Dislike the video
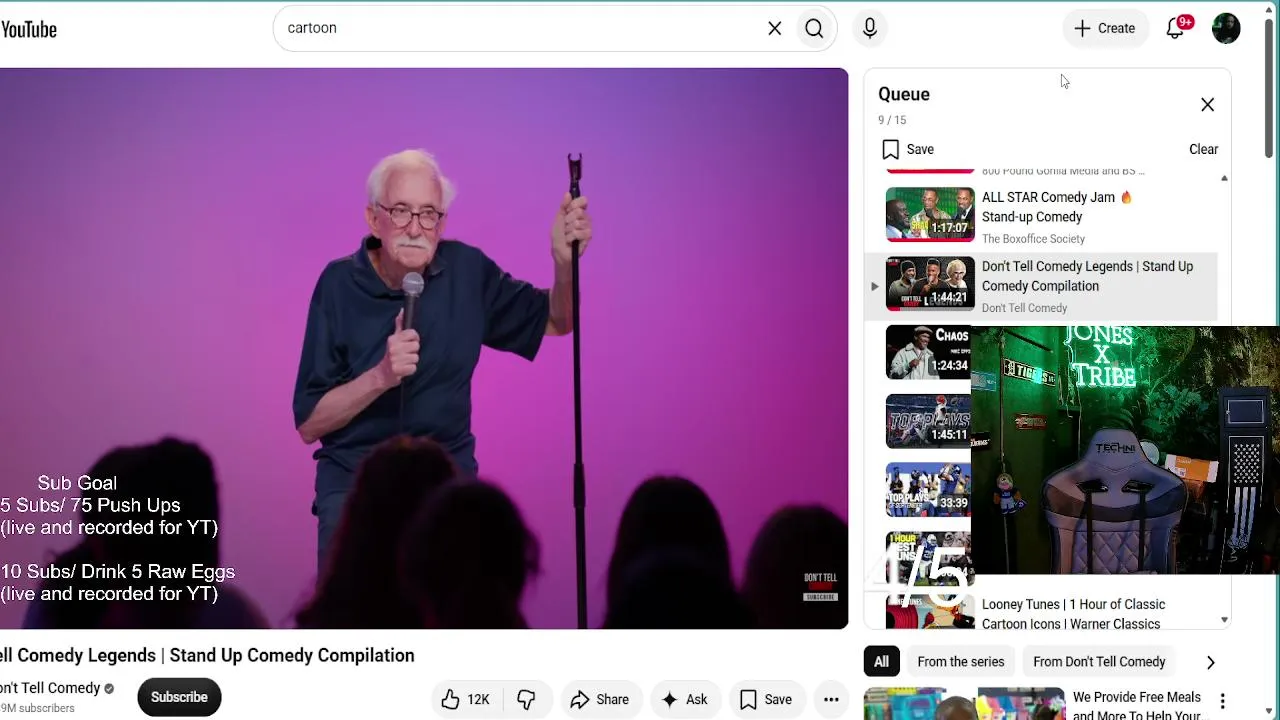 [x=527, y=700]
